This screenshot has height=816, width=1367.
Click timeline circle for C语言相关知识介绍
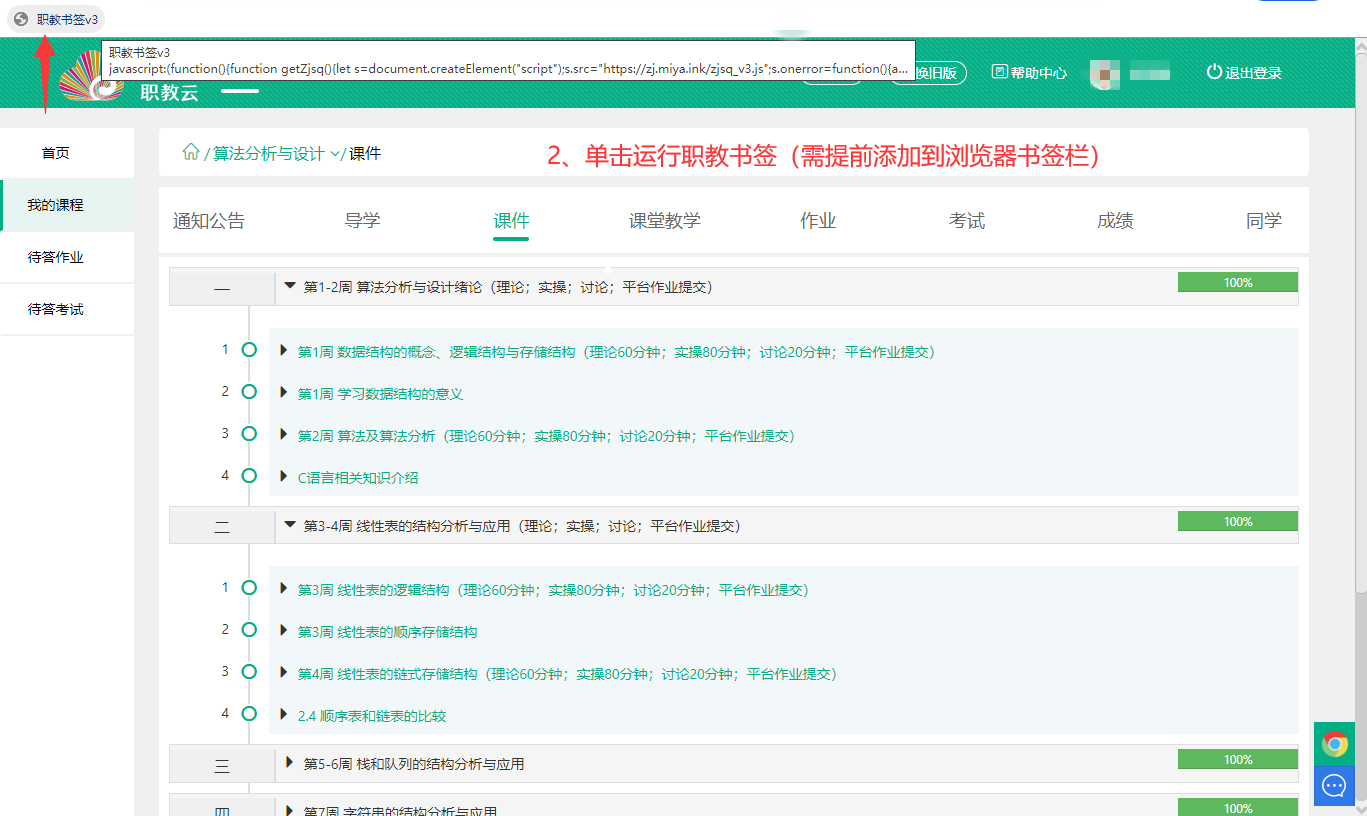(x=249, y=476)
